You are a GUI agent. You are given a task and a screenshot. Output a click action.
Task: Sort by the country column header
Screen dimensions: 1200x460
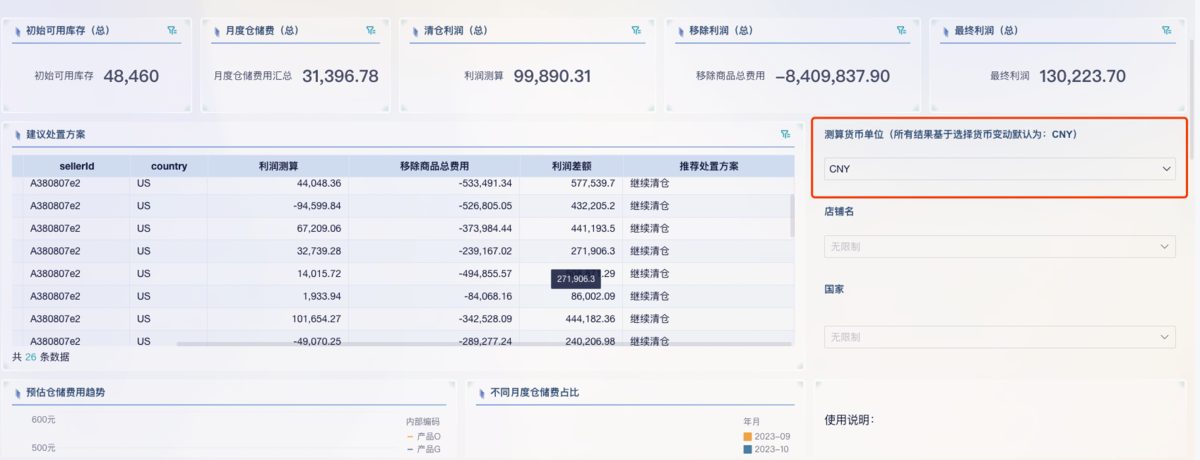[x=169, y=166]
